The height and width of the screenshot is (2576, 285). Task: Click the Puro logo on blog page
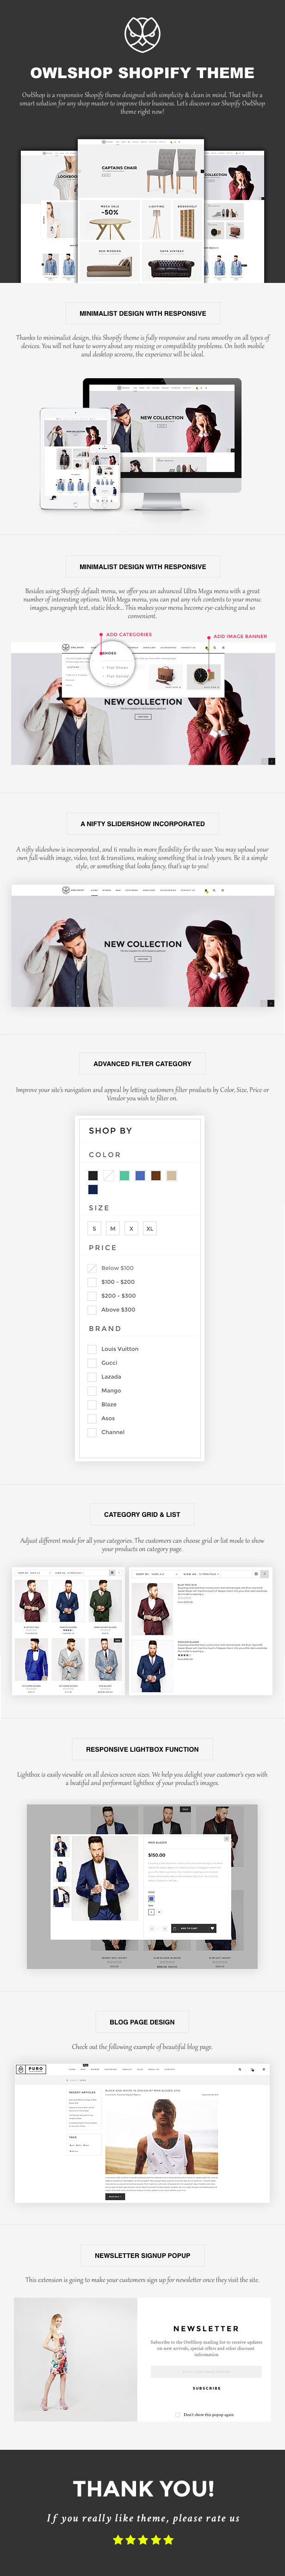pos(31,2068)
